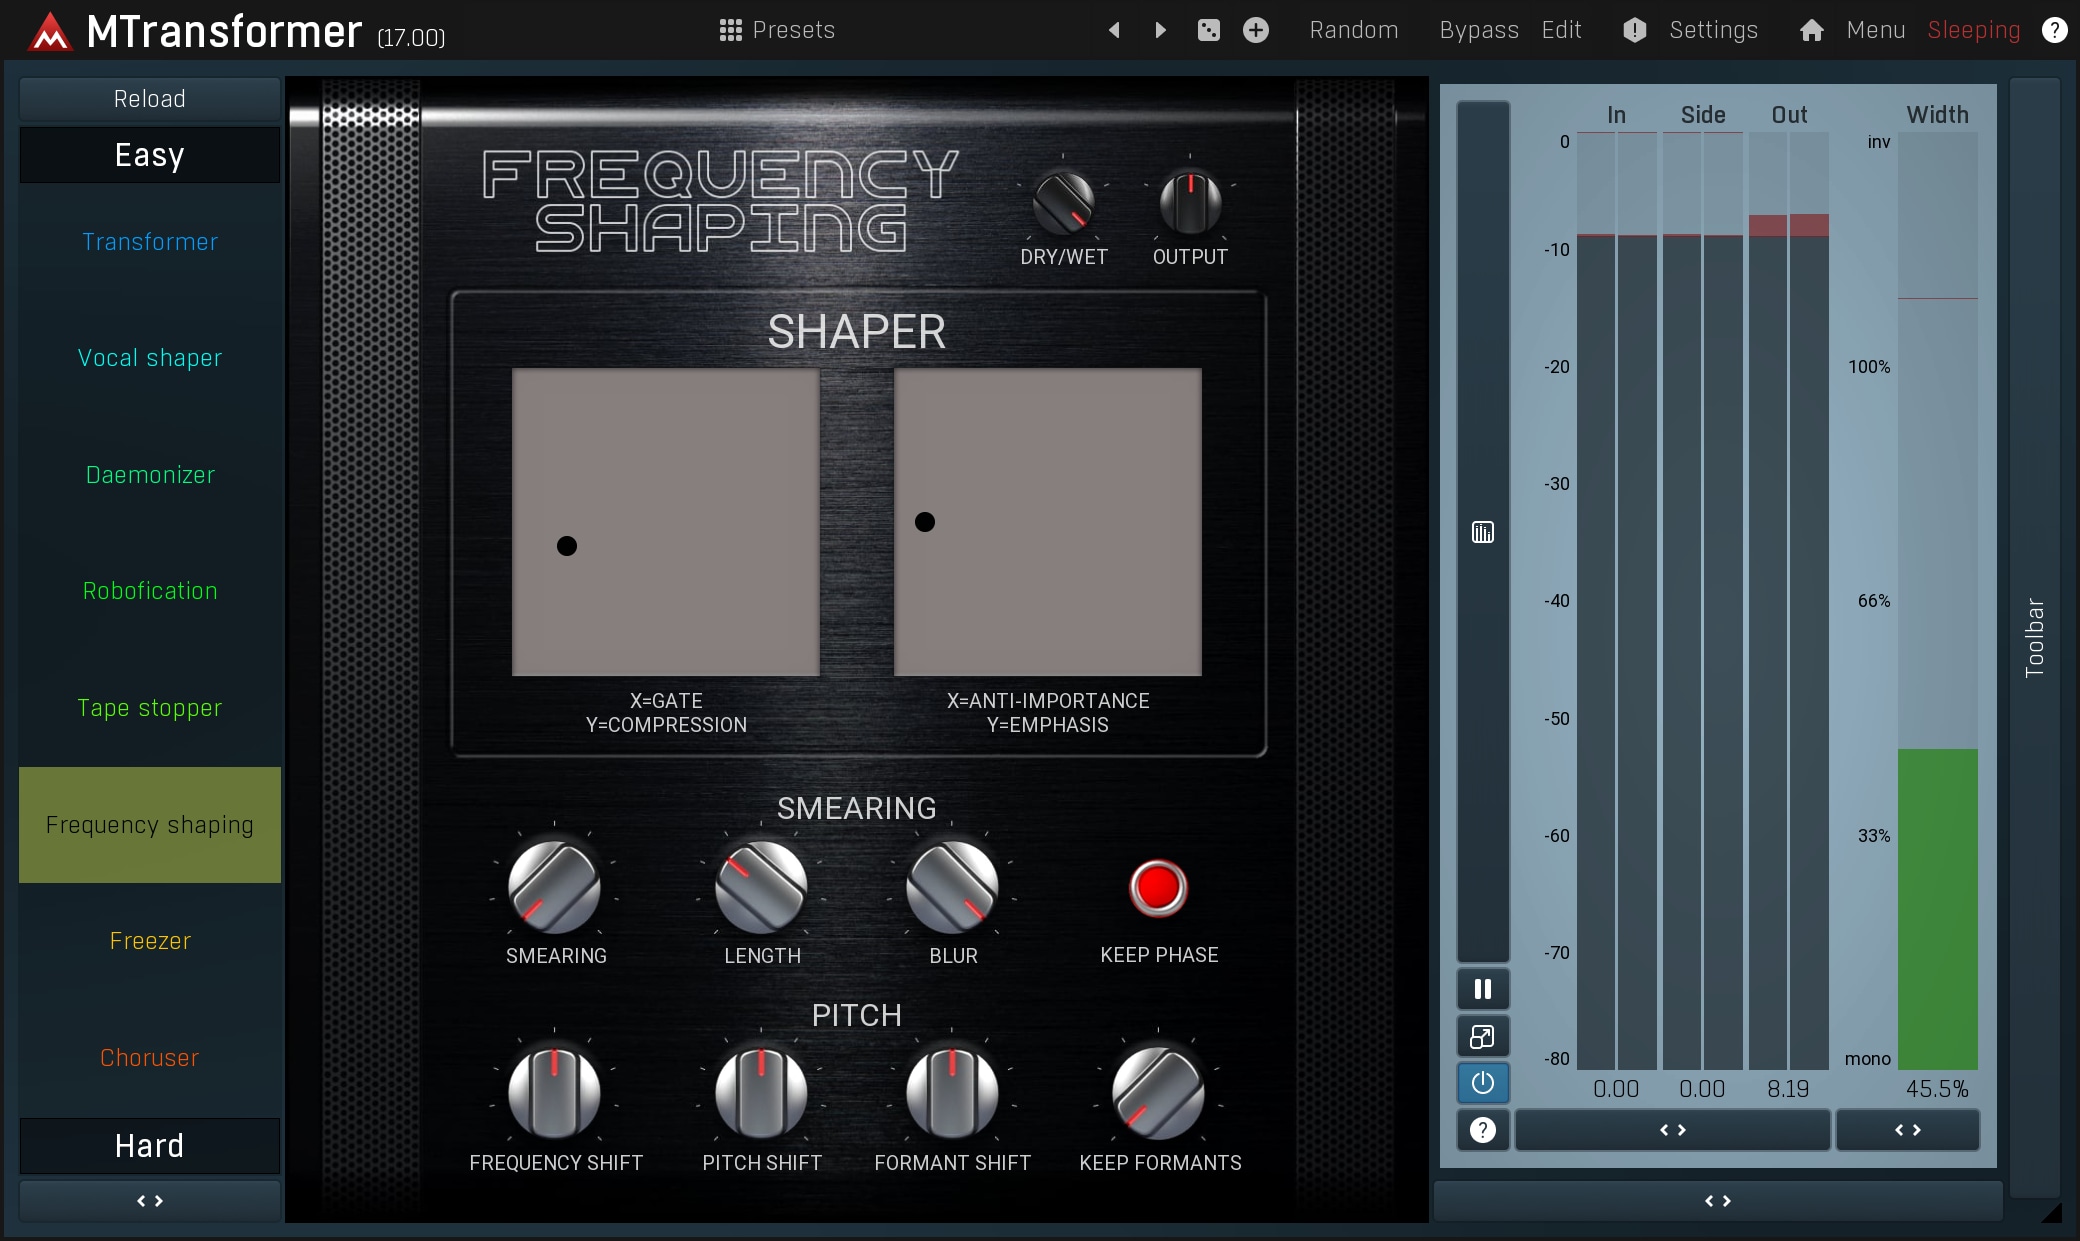Open the Presets menu

[x=777, y=30]
